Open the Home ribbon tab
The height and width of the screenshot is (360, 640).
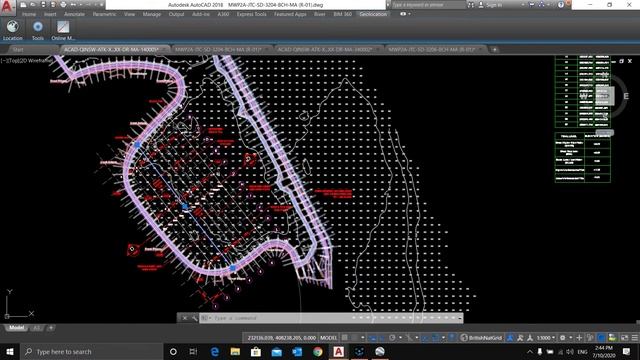pyautogui.click(x=29, y=14)
